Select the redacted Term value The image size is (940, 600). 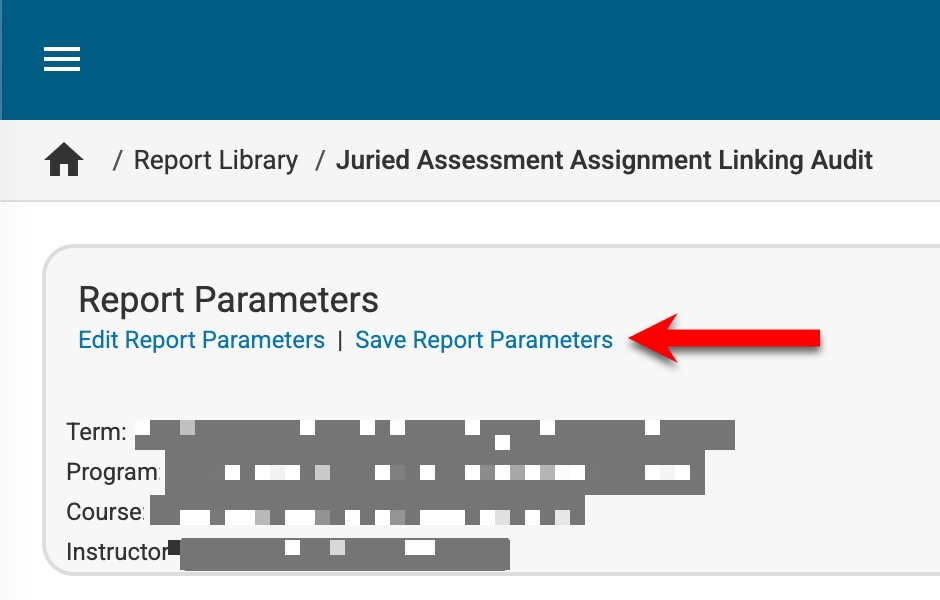coord(435,435)
